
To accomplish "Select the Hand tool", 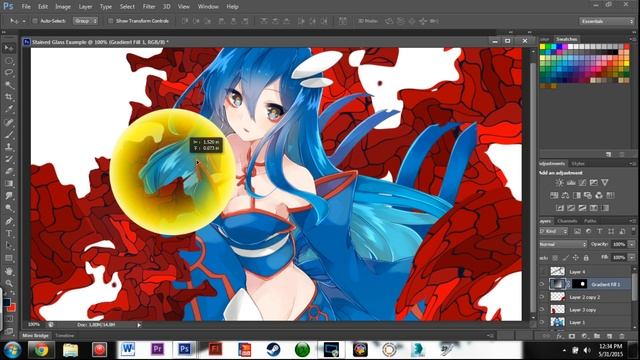I will pyautogui.click(x=9, y=271).
